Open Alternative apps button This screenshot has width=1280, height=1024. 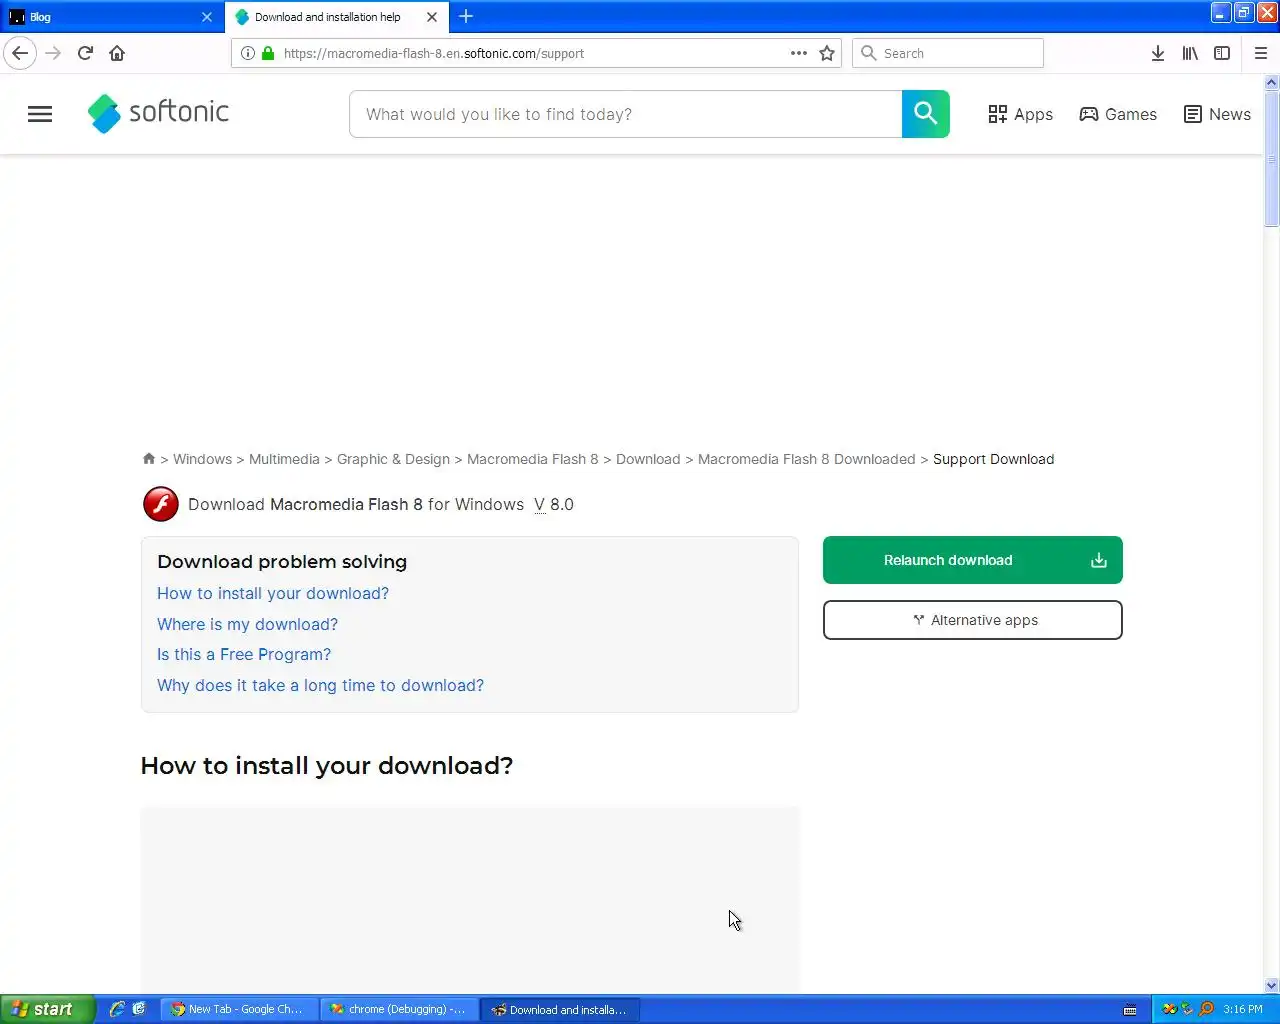972,620
